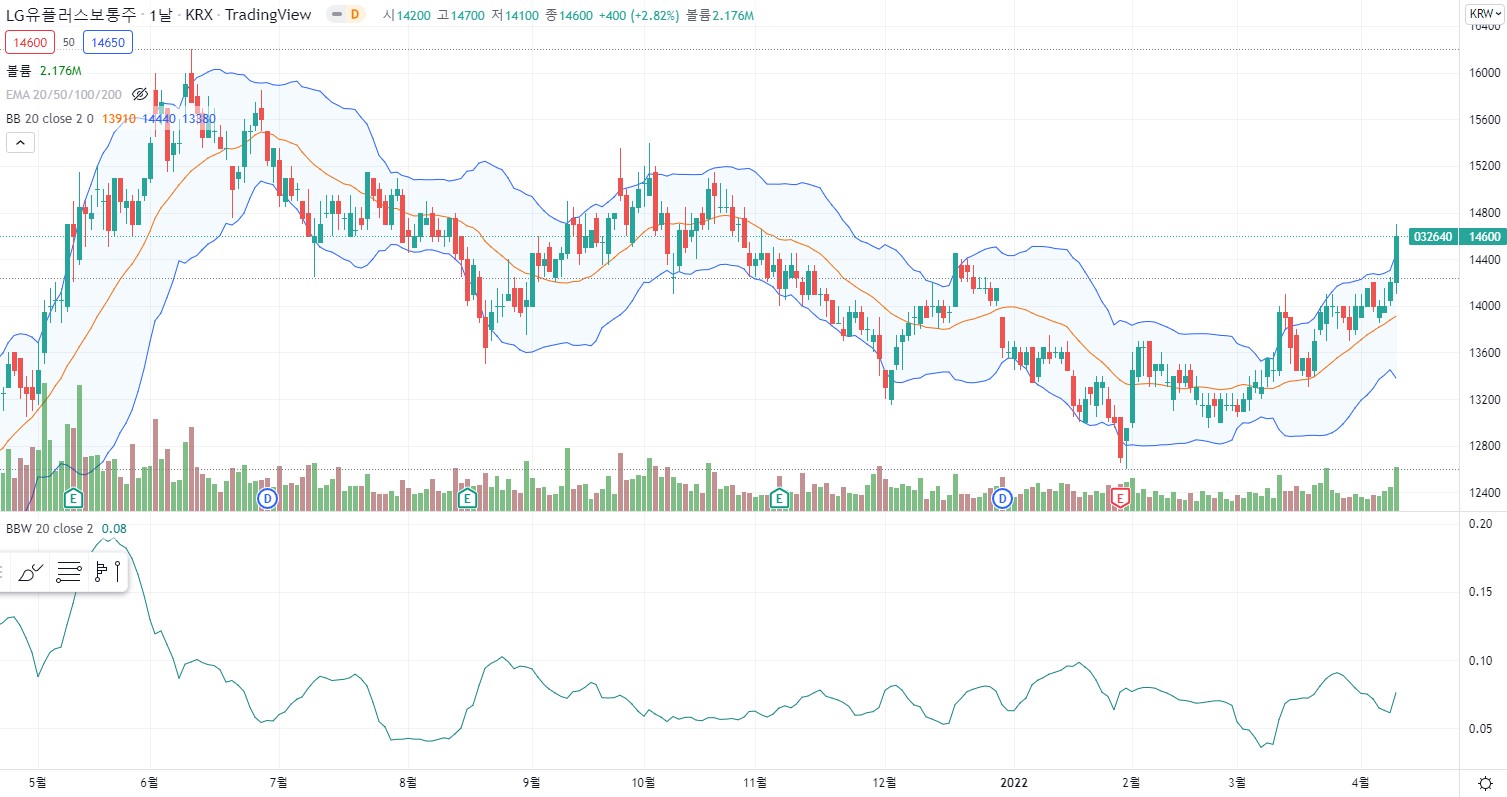This screenshot has width=1507, height=797.
Task: Select the 볼륨 2.176M volume legend
Action: click(x=44, y=71)
